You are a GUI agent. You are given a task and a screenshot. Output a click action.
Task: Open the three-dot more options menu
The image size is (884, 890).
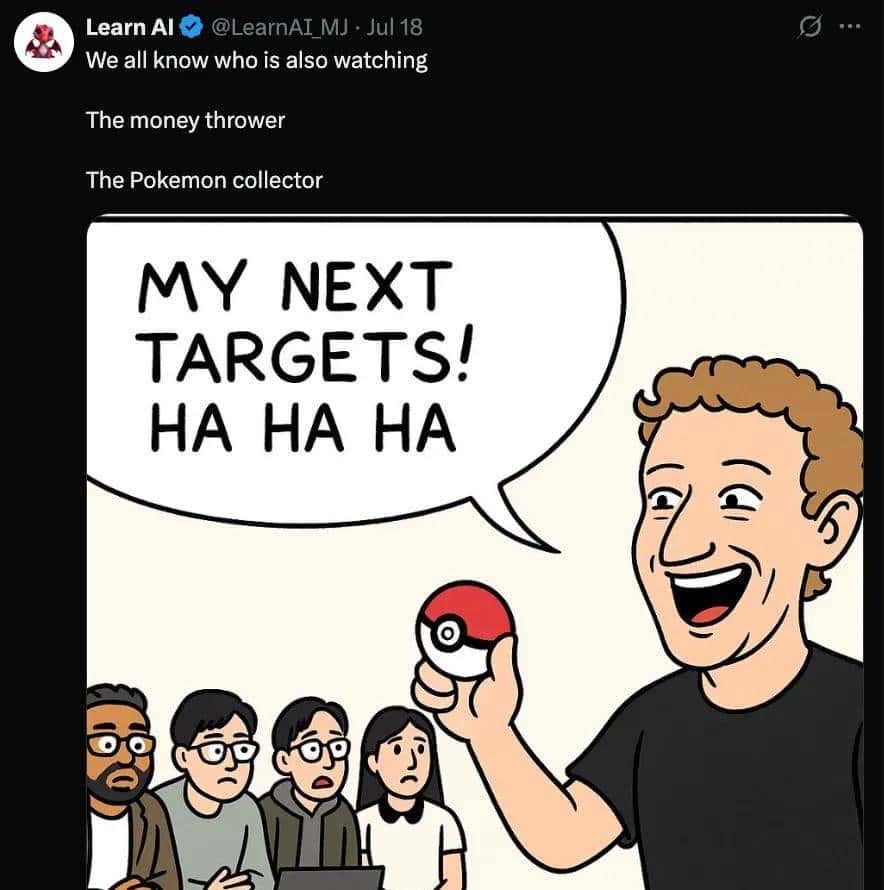point(849,27)
